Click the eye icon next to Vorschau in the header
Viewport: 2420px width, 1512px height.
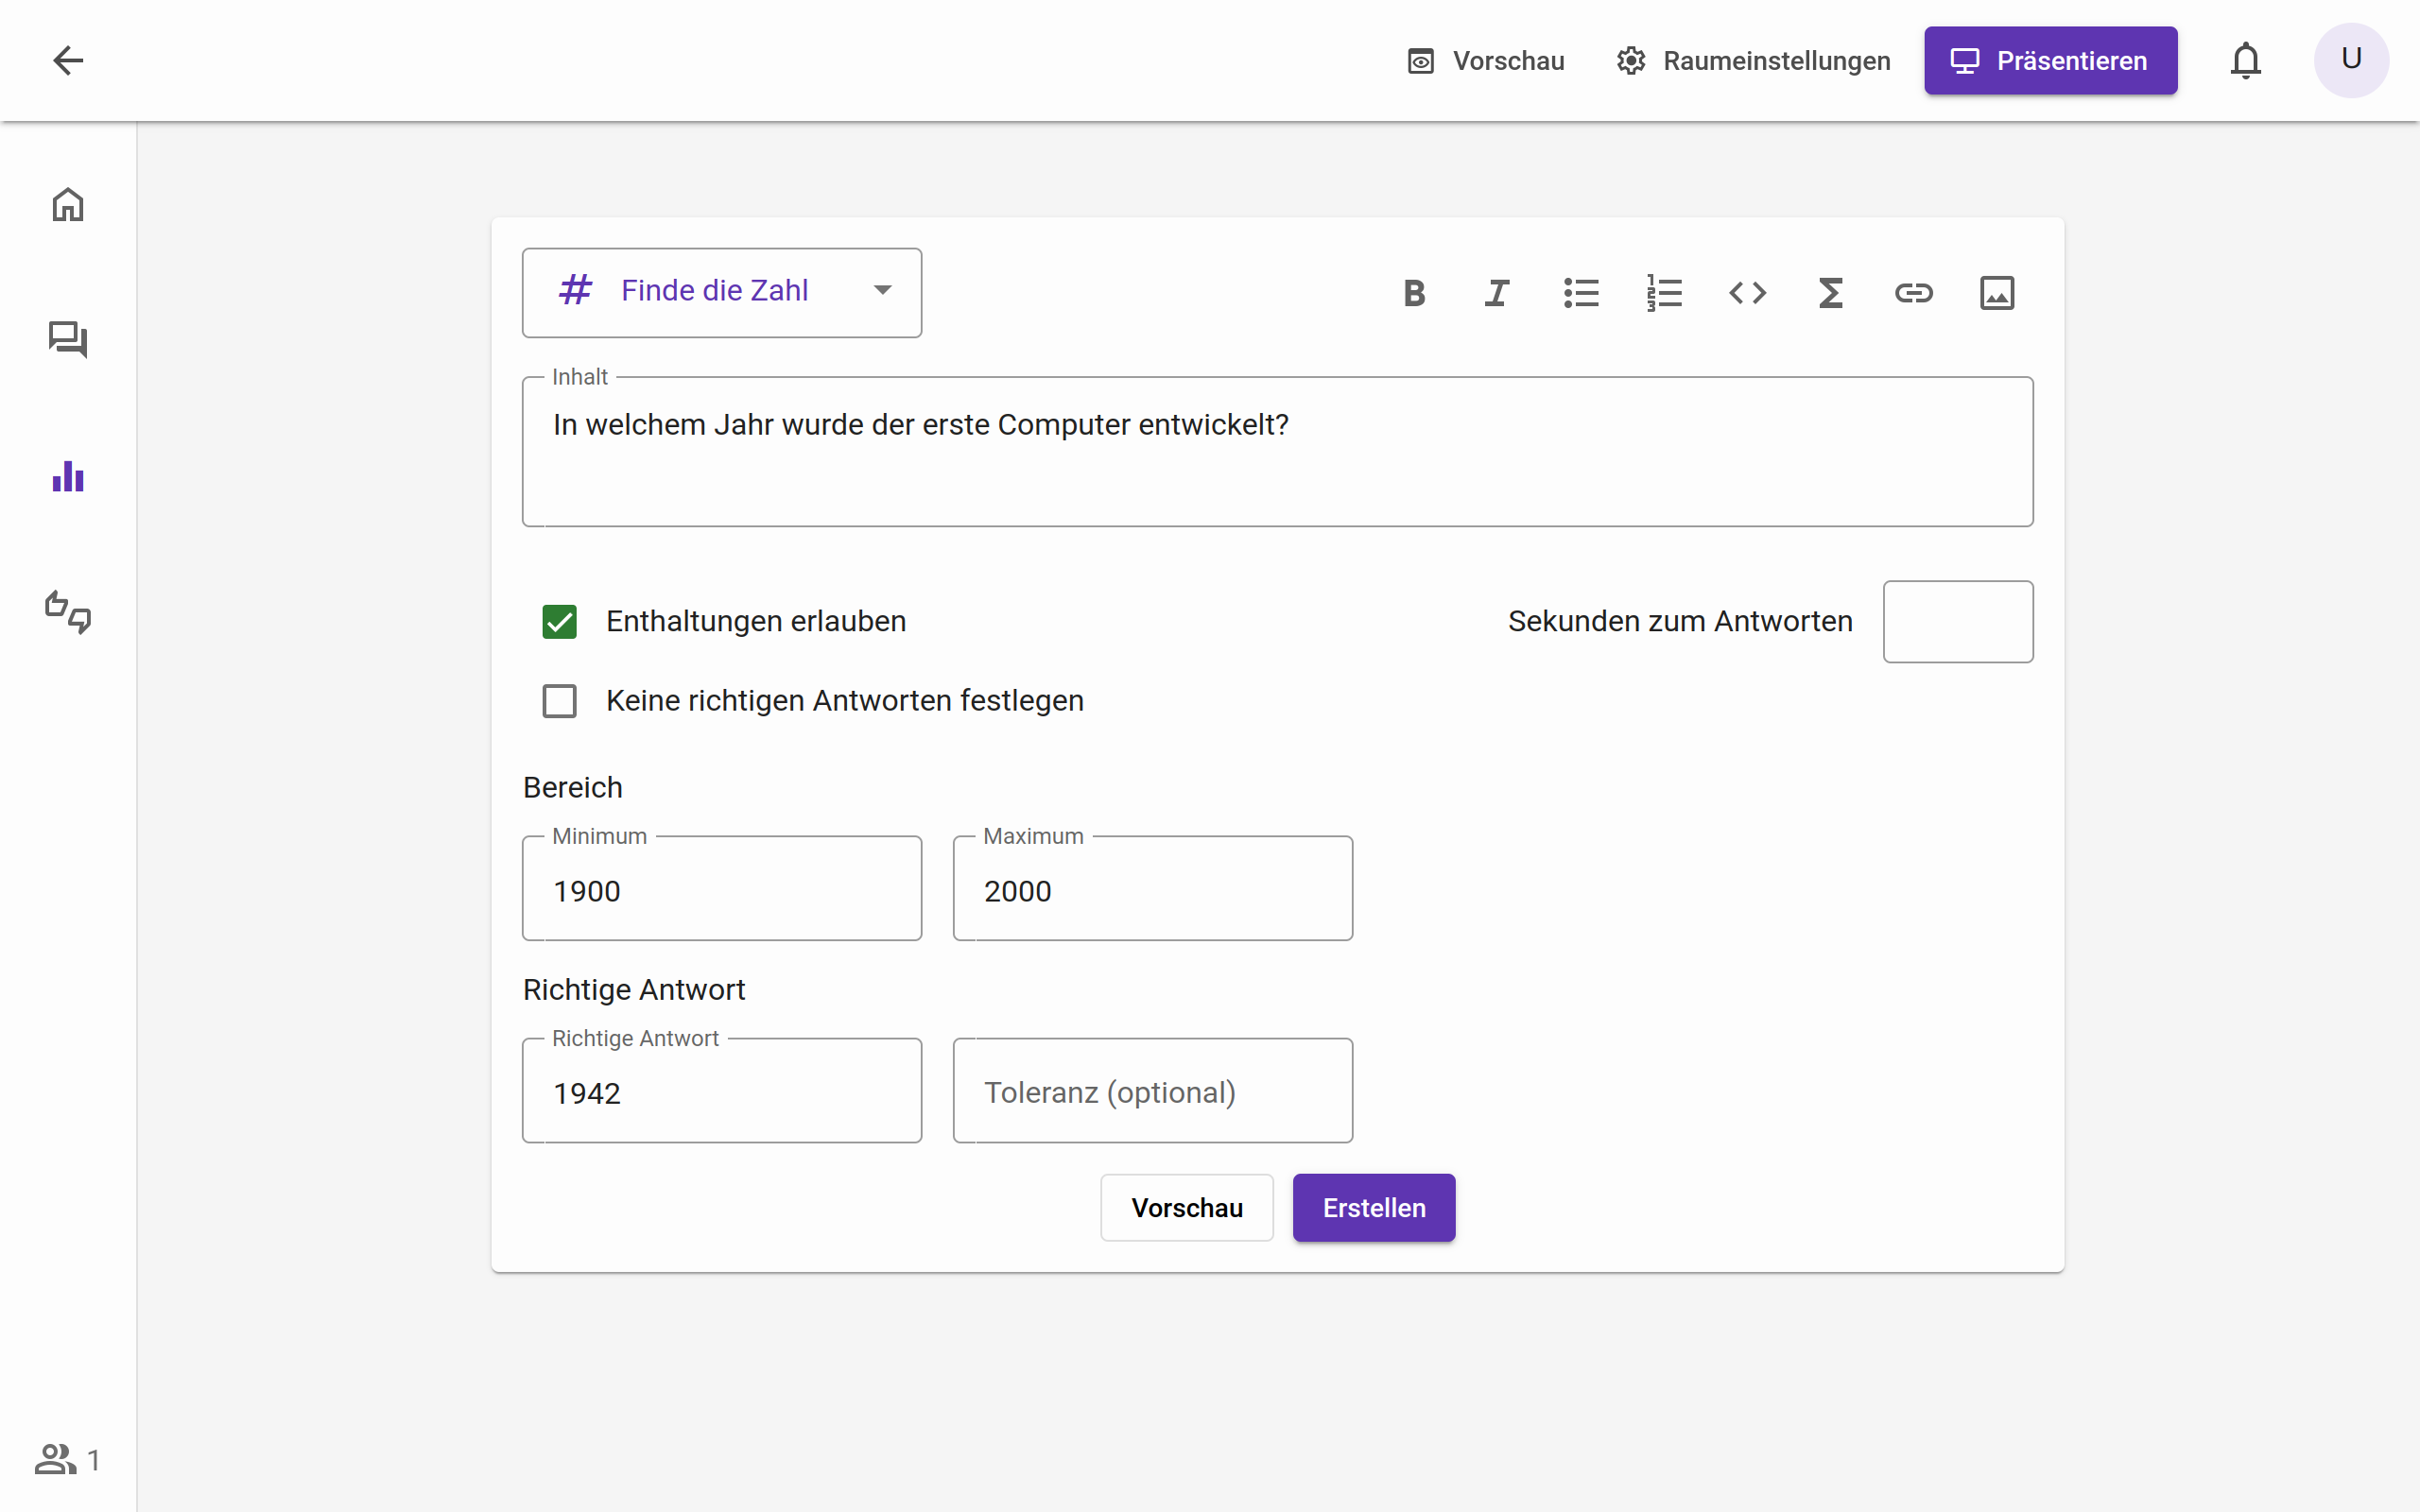tap(1420, 61)
